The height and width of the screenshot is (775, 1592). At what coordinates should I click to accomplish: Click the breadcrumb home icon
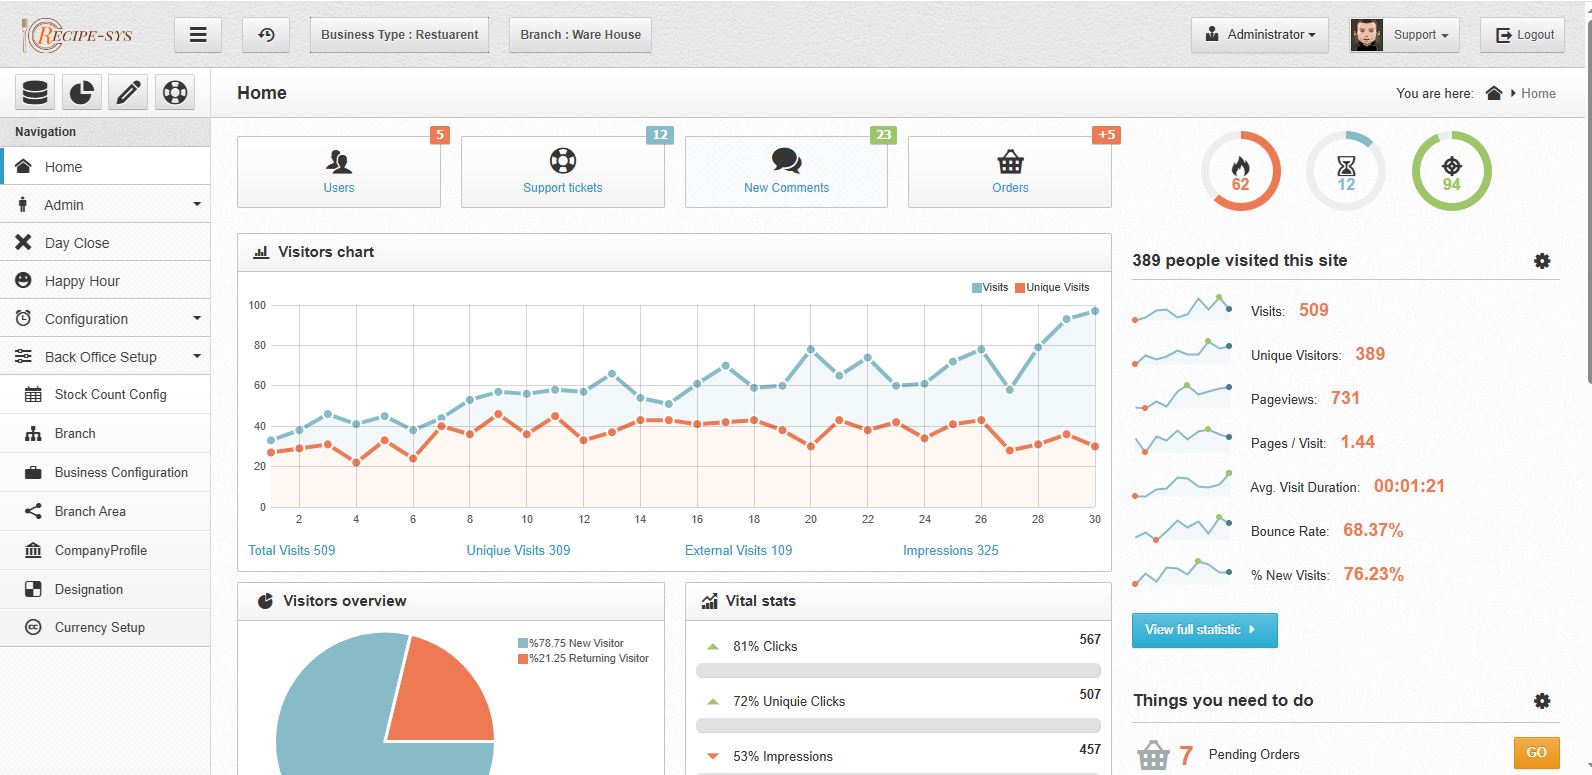pyautogui.click(x=1494, y=93)
